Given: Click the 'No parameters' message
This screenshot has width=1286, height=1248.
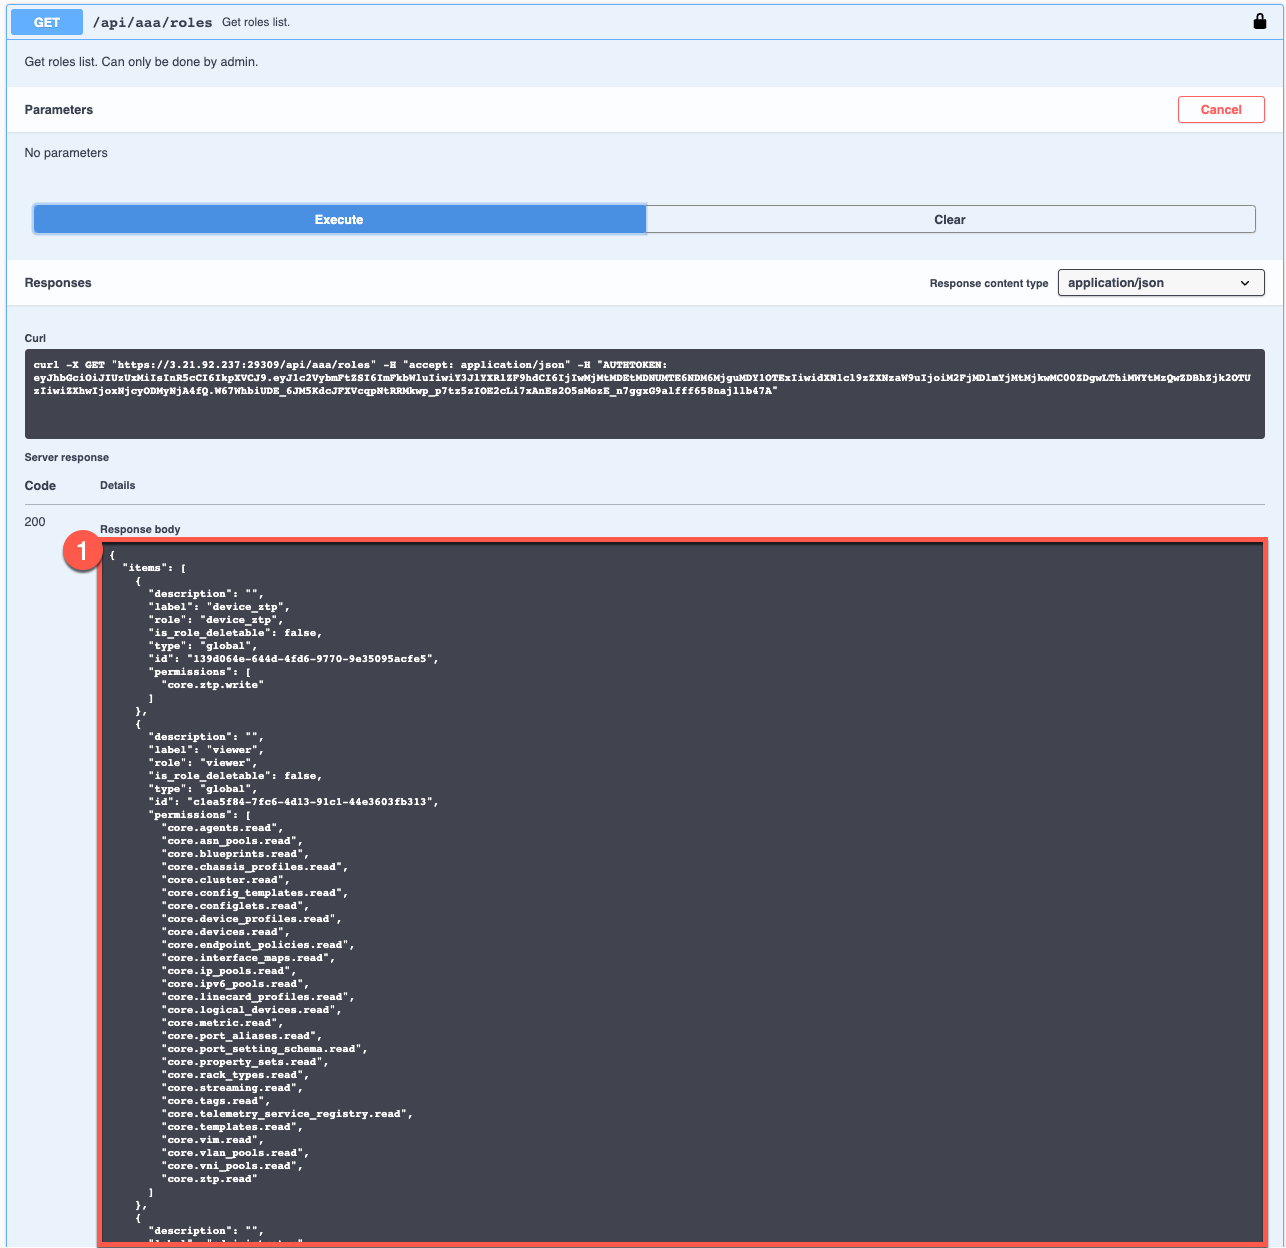Looking at the screenshot, I should point(66,152).
